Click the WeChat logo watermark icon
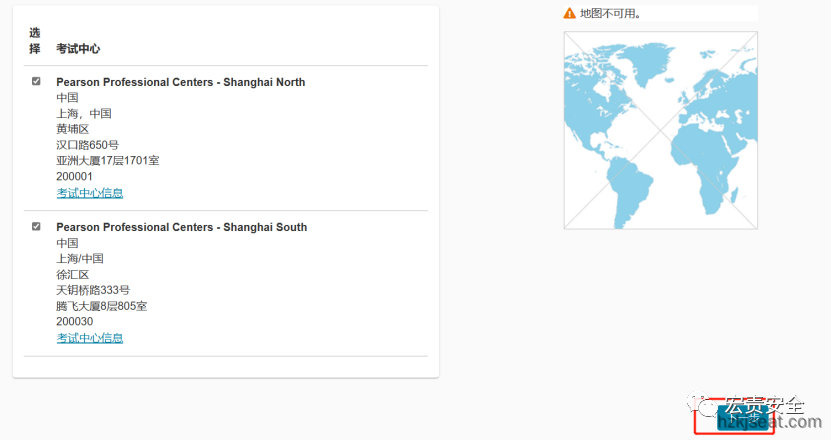Image resolution: width=831 pixels, height=441 pixels. [708, 407]
